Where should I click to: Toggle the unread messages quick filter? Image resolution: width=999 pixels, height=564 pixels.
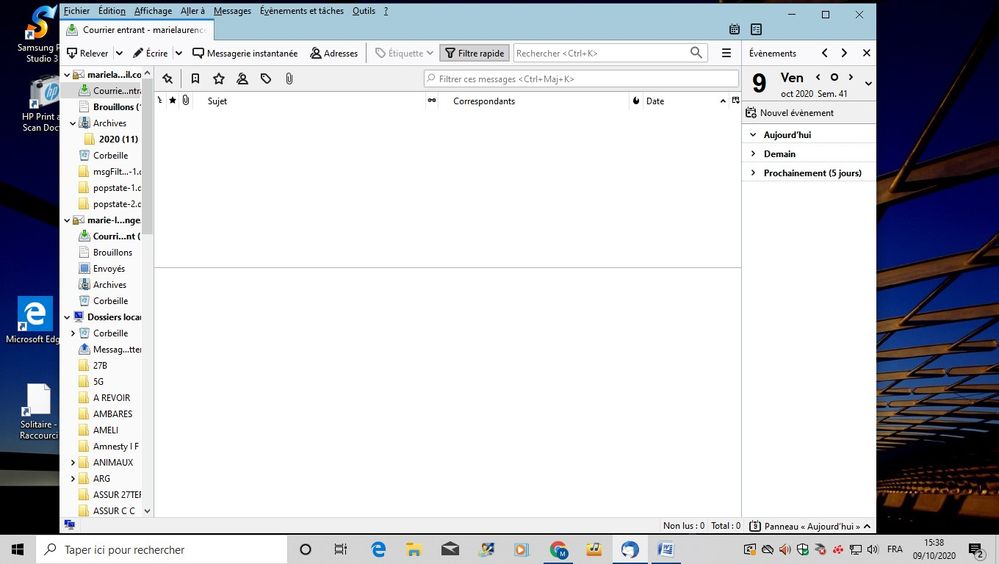pyautogui.click(x=195, y=79)
